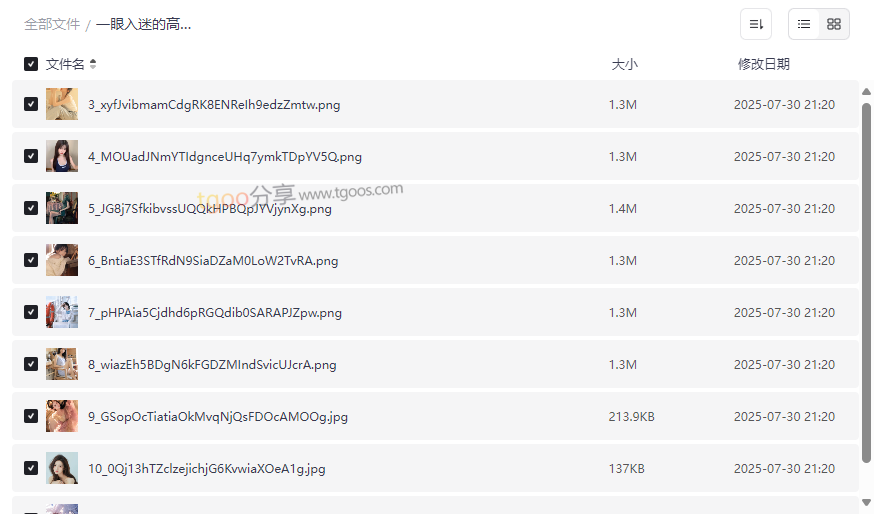Uncheck the 6_BntiaE3STfRdN9SiaDZaM0LoW2TvRA.png checkbox

(x=31, y=260)
